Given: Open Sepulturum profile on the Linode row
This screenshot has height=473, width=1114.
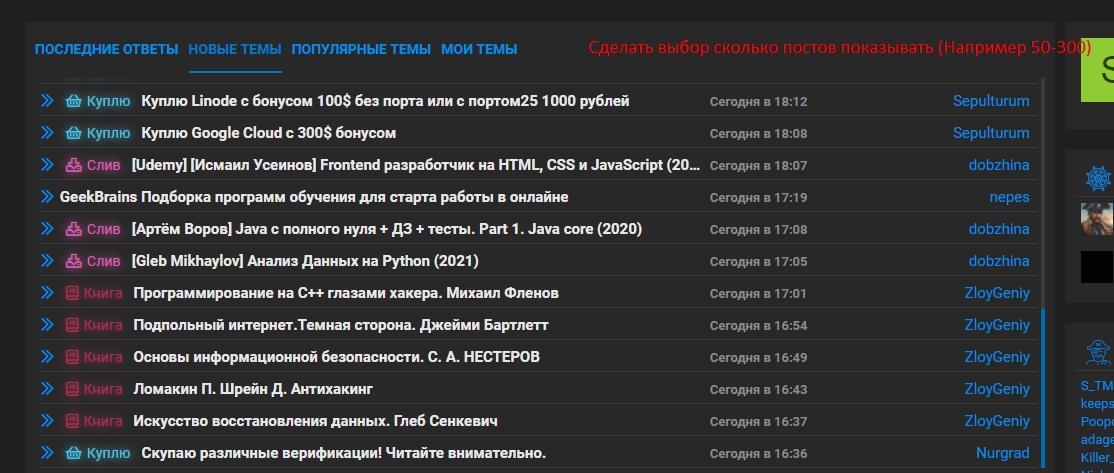Looking at the screenshot, I should tap(991, 101).
